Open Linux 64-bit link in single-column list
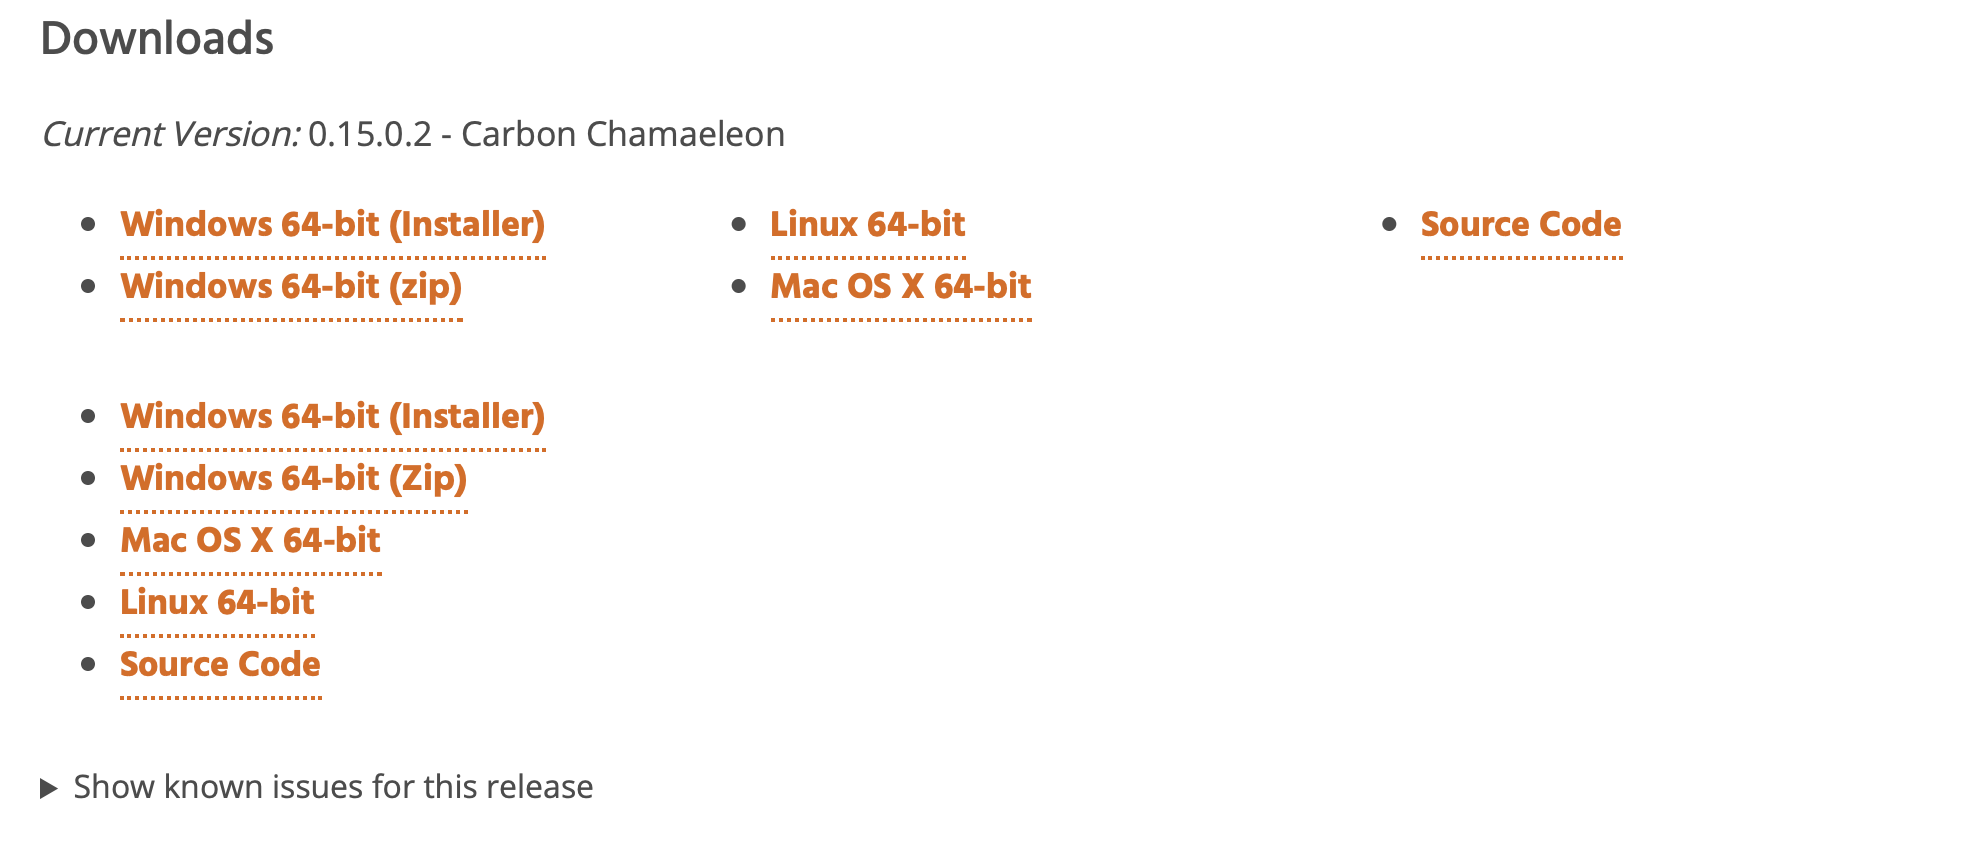The image size is (1982, 846). click(x=217, y=603)
